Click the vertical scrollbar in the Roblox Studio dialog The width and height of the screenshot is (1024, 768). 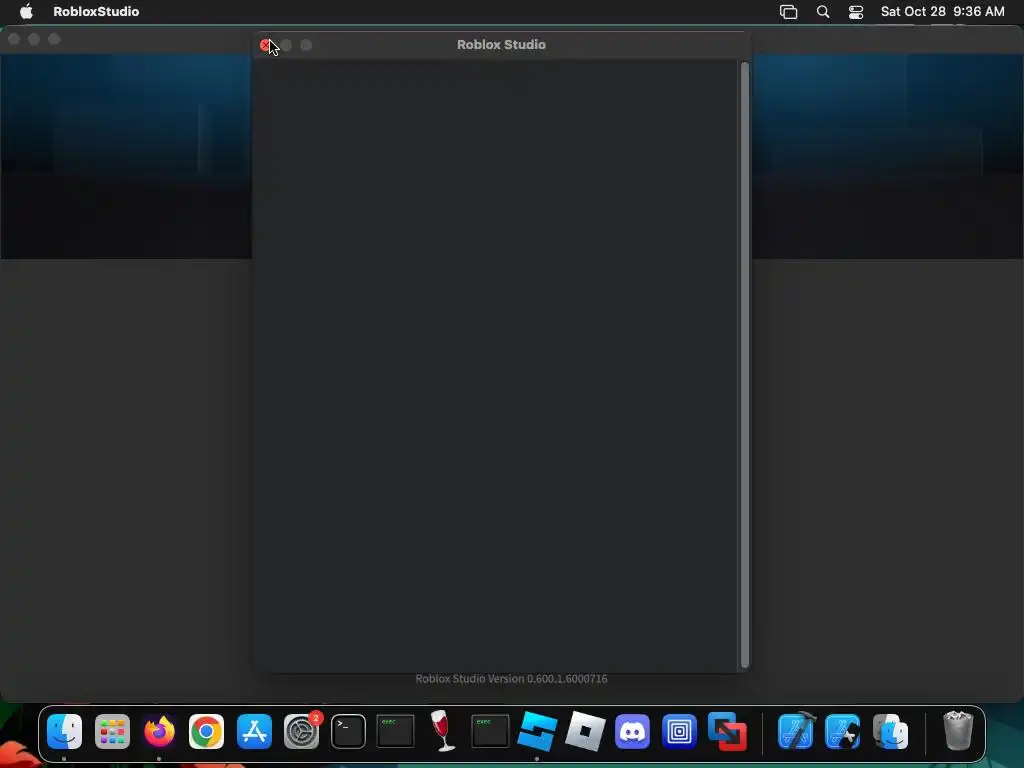pos(744,364)
